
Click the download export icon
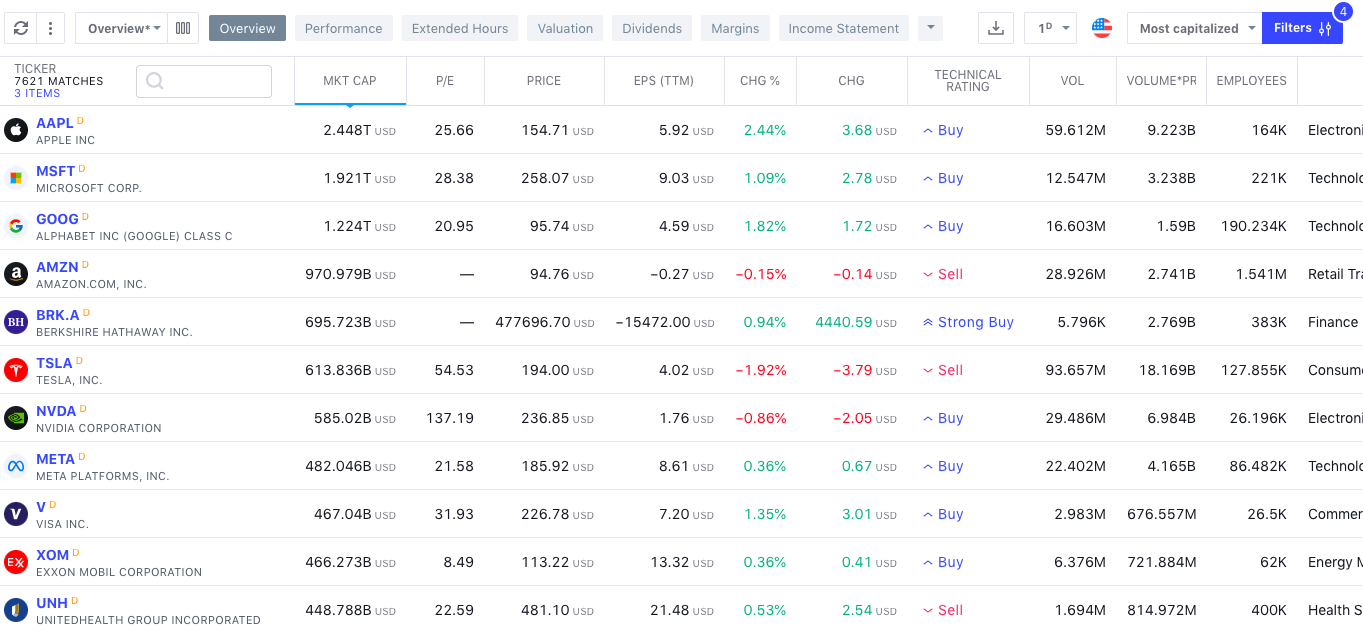(x=995, y=28)
